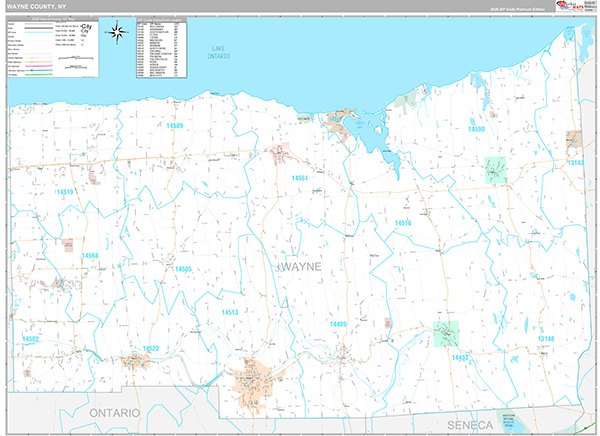The width and height of the screenshot is (600, 436).
Task: Click '2026 ZIP Code Premium Edition' text
Action: click(517, 9)
